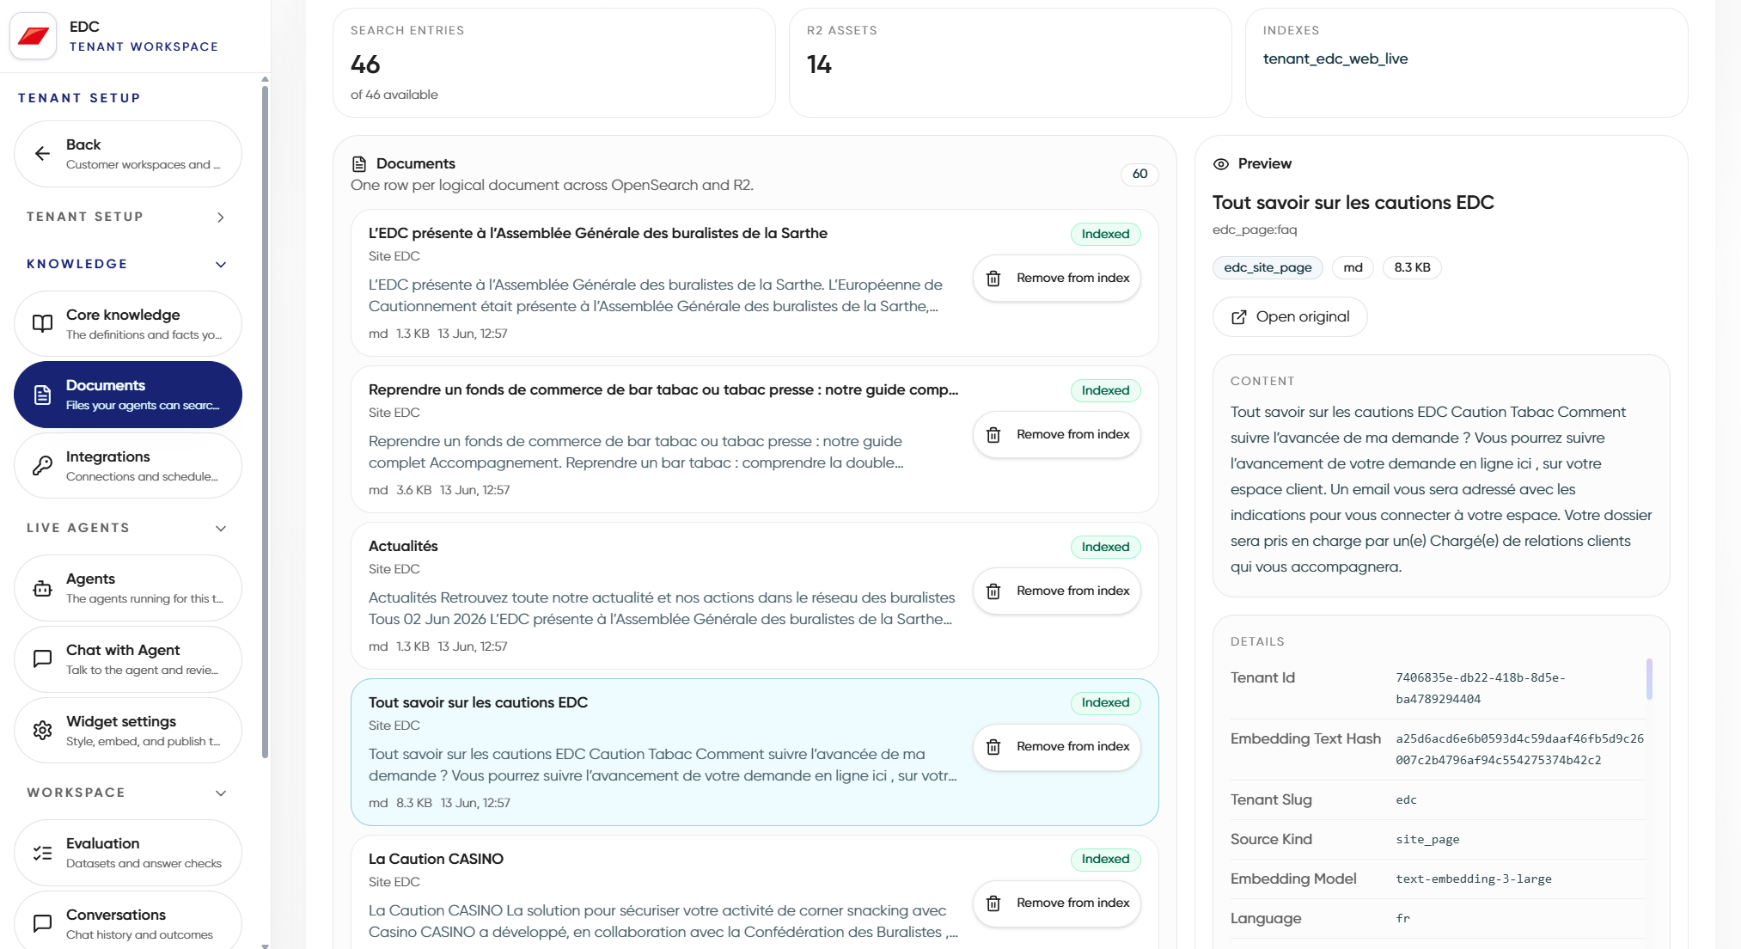Screen dimensions: 1741x949
Task: Click the trash icon on La Caution CASINO row
Action: pos(993,903)
